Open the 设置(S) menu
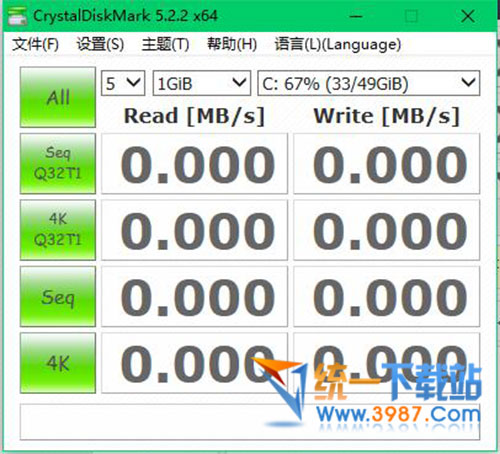 (x=100, y=44)
